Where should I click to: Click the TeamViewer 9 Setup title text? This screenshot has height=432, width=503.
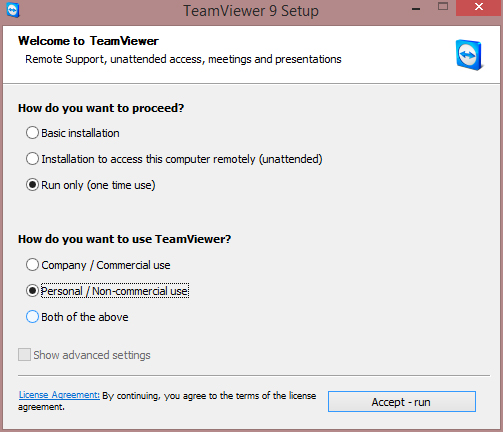pos(251,11)
